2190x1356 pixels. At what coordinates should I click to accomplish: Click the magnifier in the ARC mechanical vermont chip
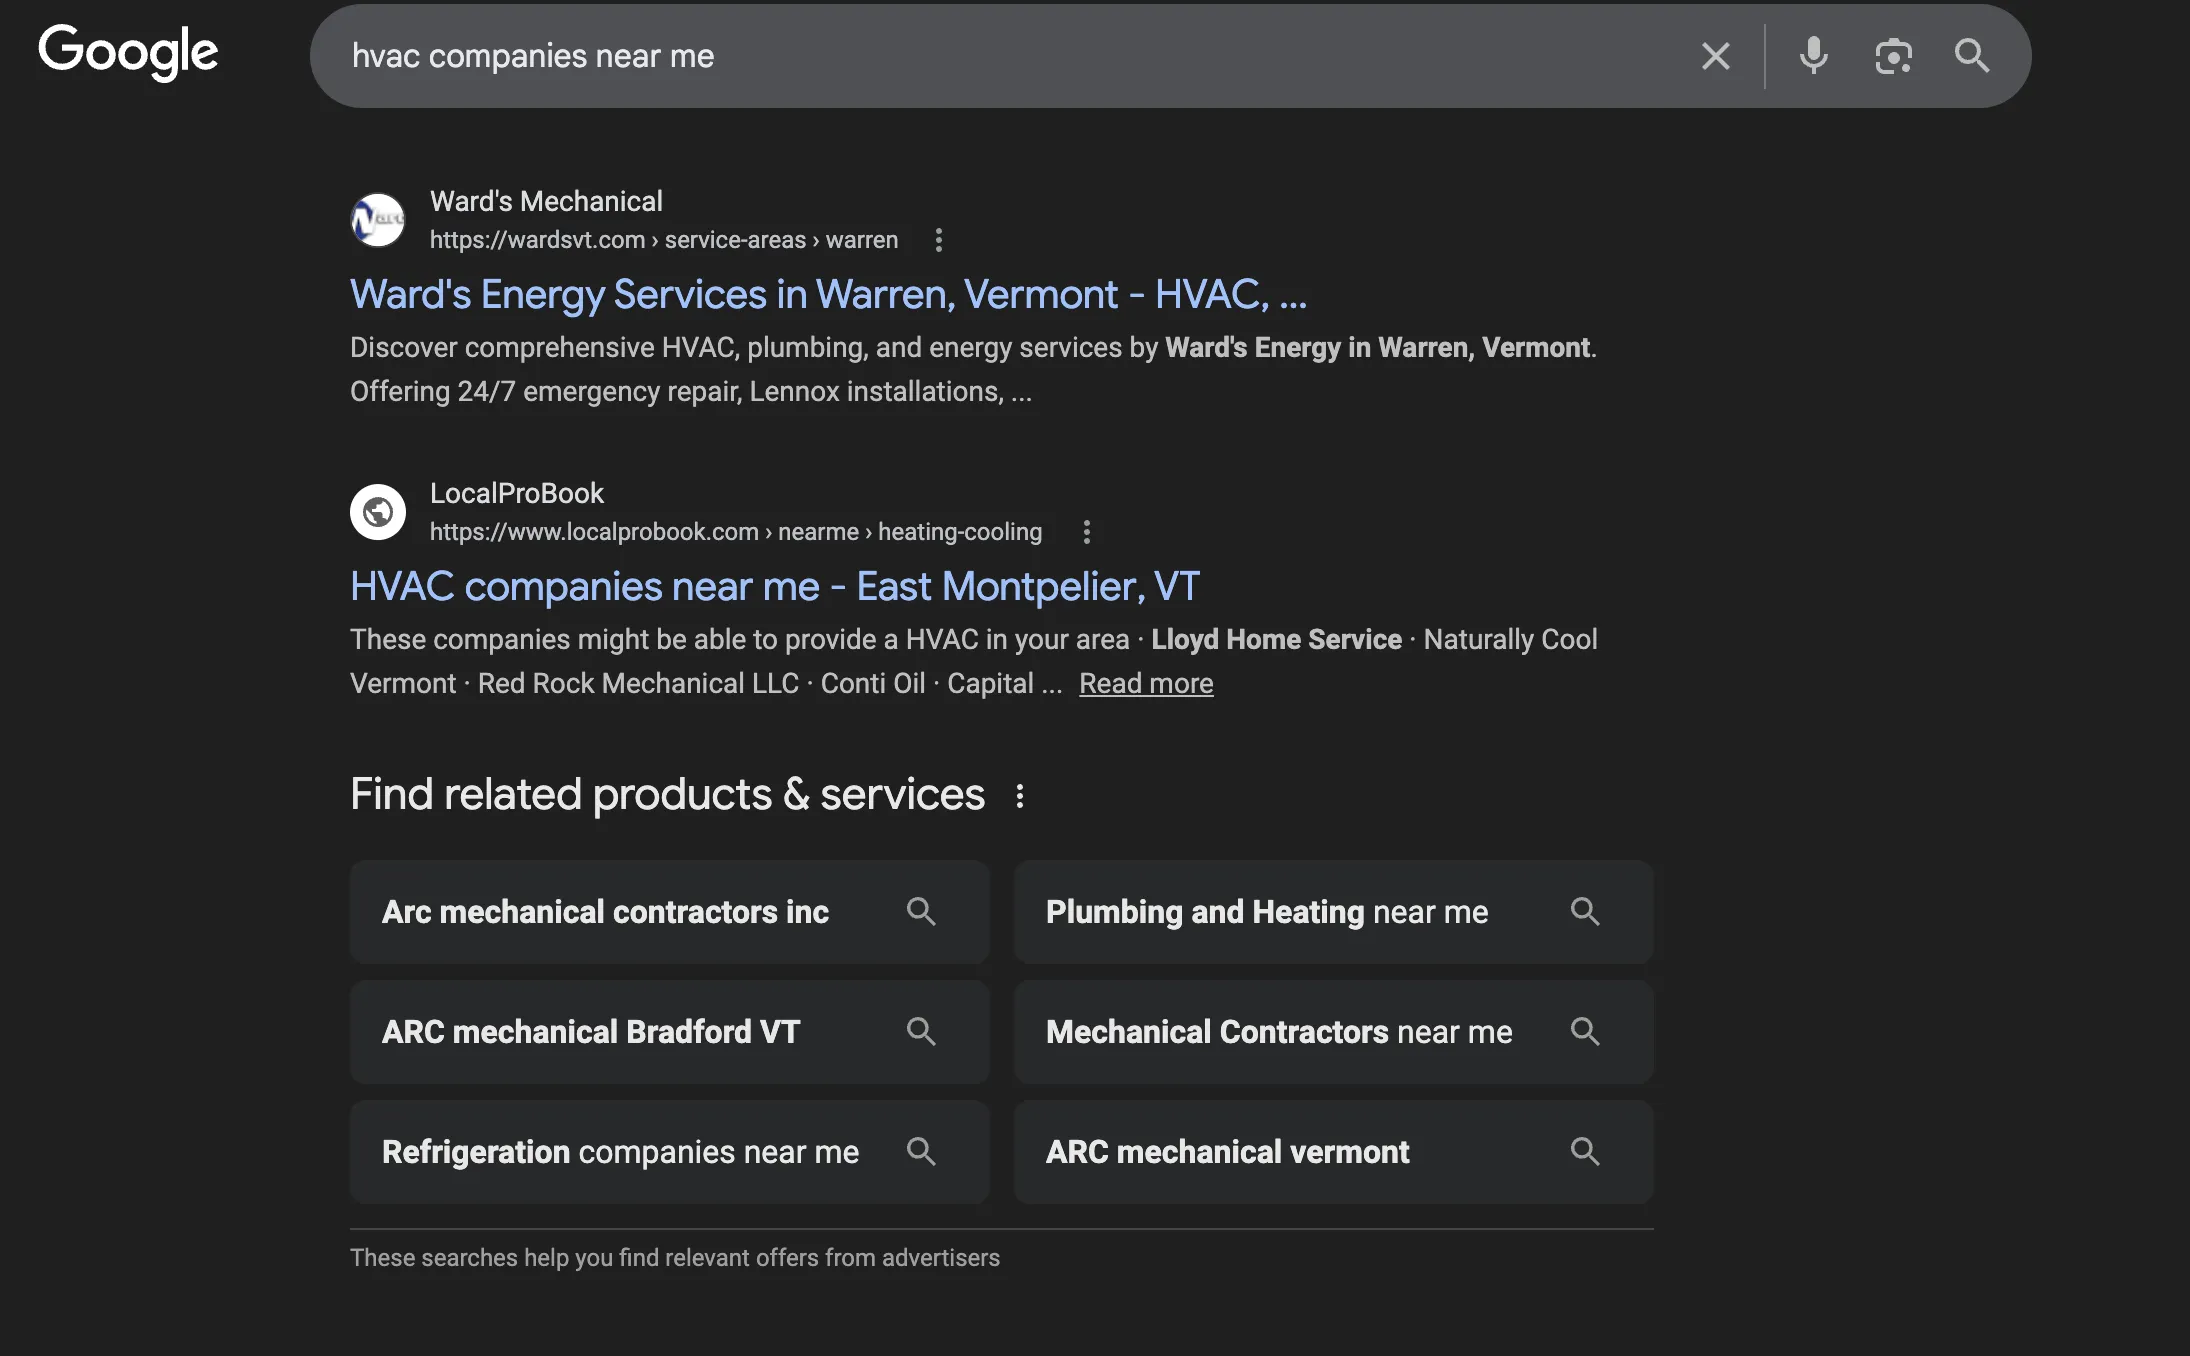(1585, 1151)
